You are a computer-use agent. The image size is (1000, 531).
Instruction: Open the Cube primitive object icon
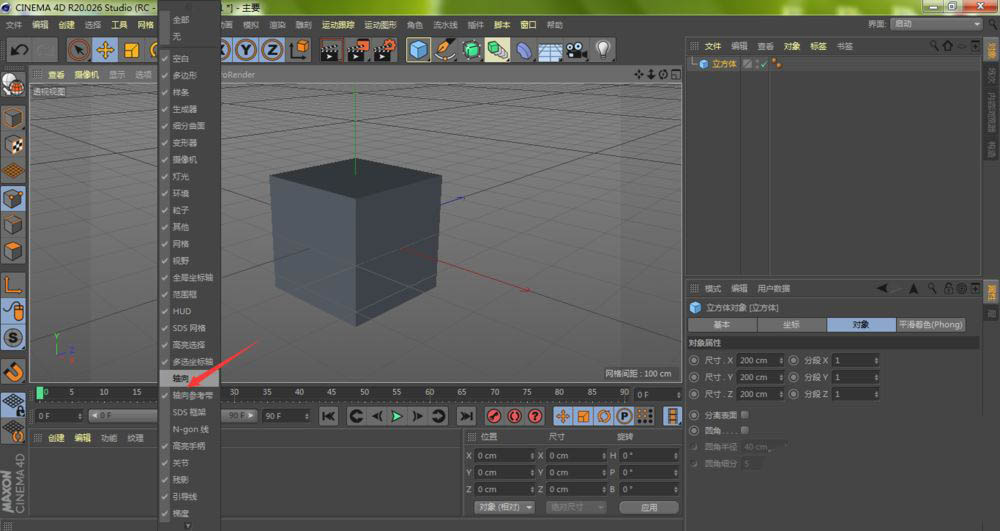[x=418, y=50]
